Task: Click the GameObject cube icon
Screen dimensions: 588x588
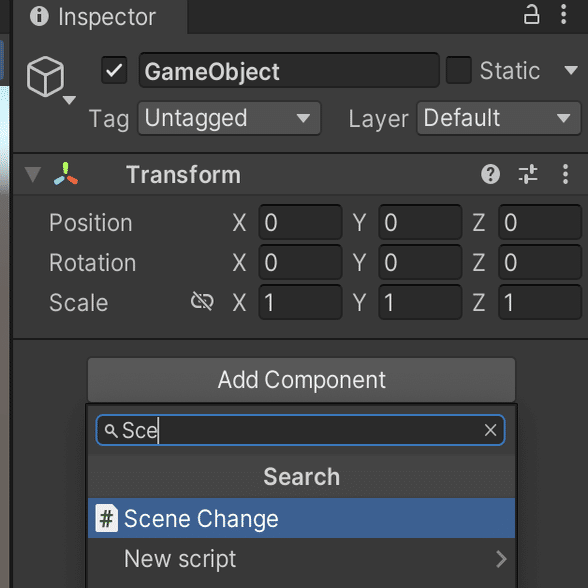Action: click(45, 76)
